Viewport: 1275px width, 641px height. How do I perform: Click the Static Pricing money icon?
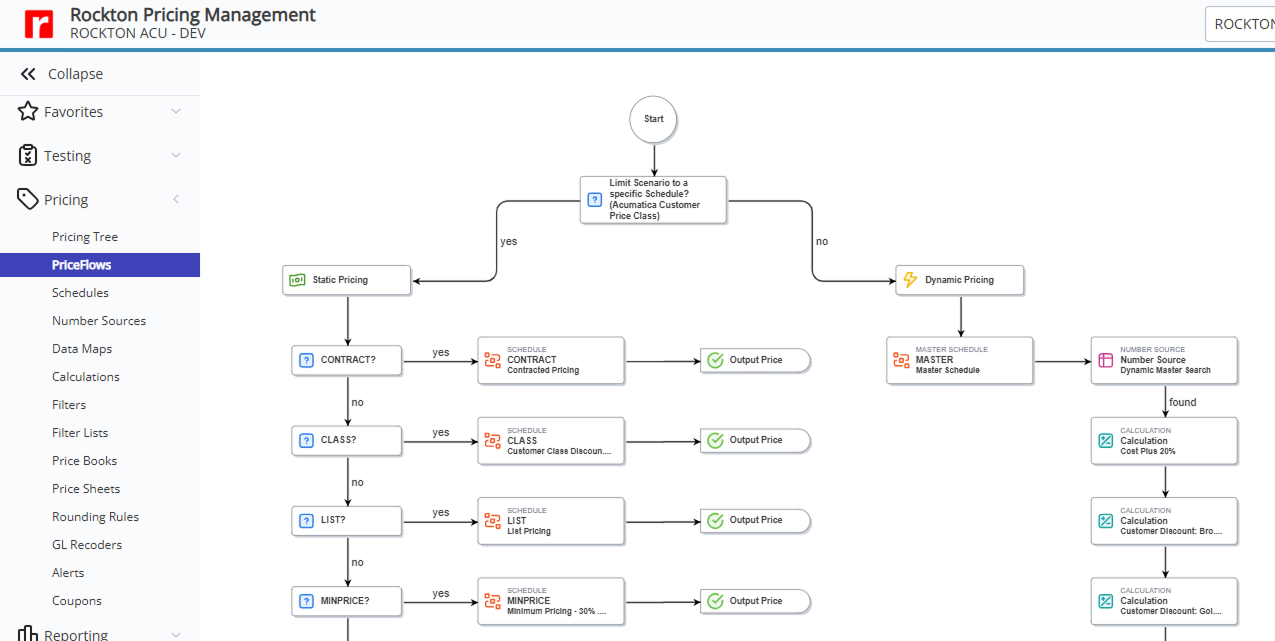pyautogui.click(x=297, y=280)
